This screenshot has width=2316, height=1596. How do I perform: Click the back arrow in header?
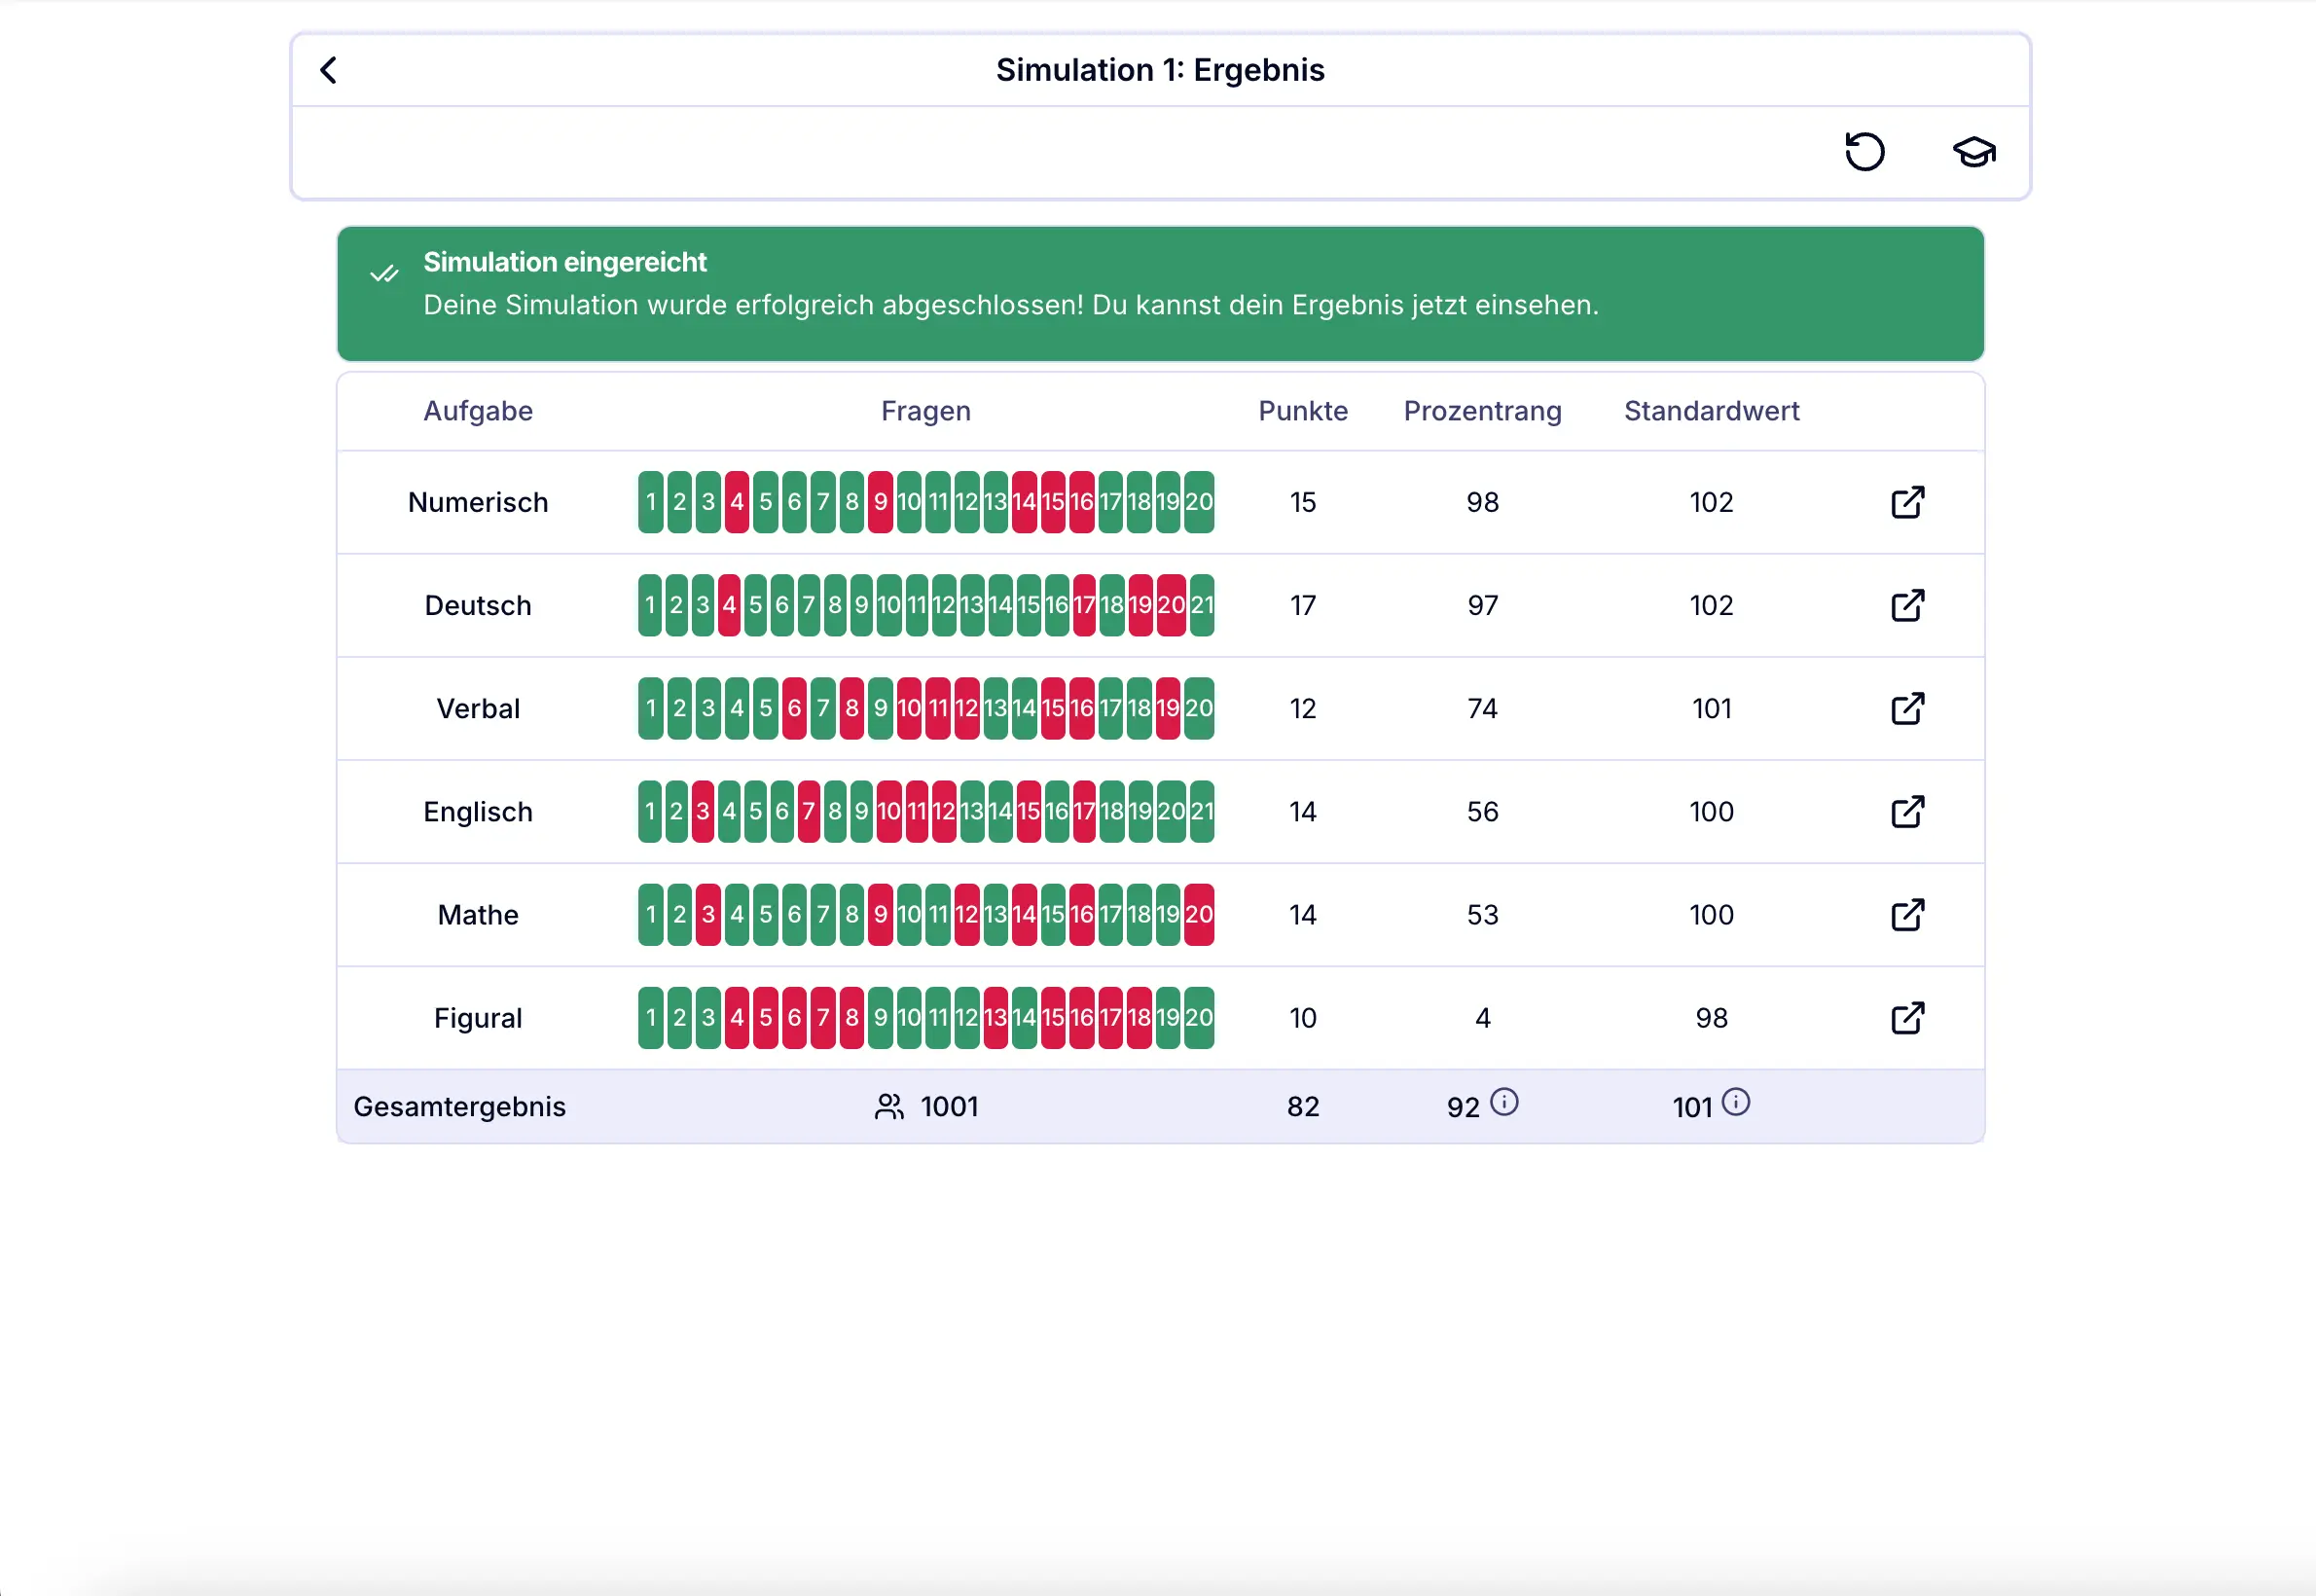(328, 70)
